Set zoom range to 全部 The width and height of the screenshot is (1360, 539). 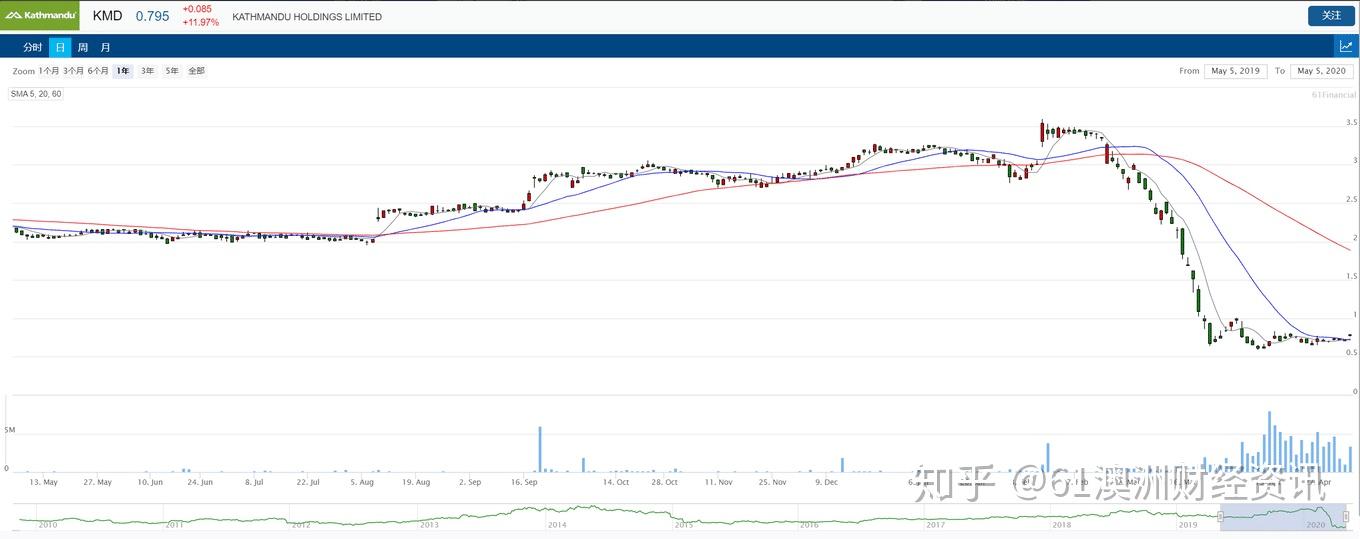coord(197,71)
